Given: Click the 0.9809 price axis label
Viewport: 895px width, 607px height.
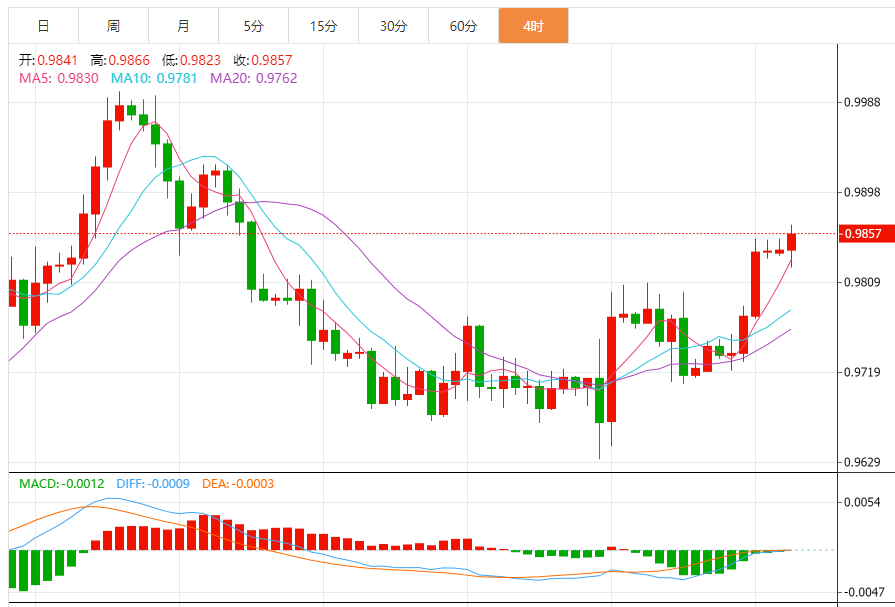Looking at the screenshot, I should [862, 282].
